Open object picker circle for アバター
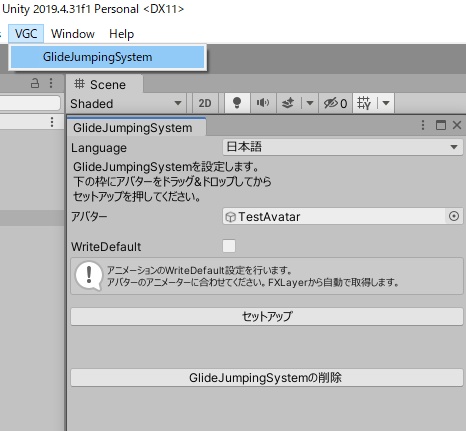The width and height of the screenshot is (466, 431). pyautogui.click(x=454, y=216)
